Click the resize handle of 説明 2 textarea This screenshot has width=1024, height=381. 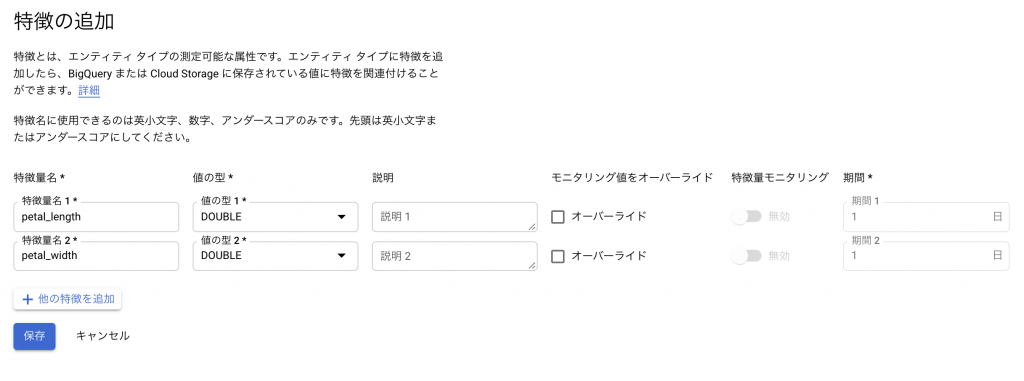(532, 266)
